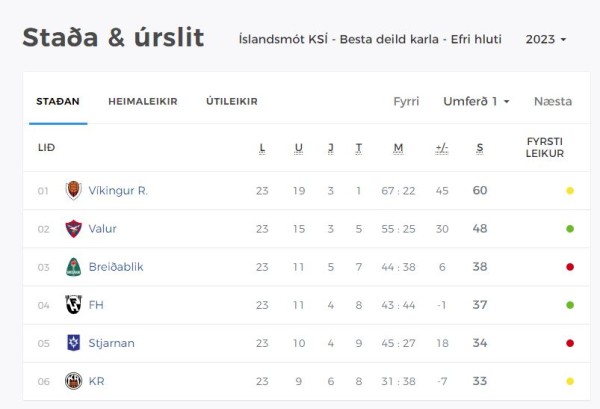Click the FH club crest icon
The image size is (600, 409).
click(x=73, y=305)
